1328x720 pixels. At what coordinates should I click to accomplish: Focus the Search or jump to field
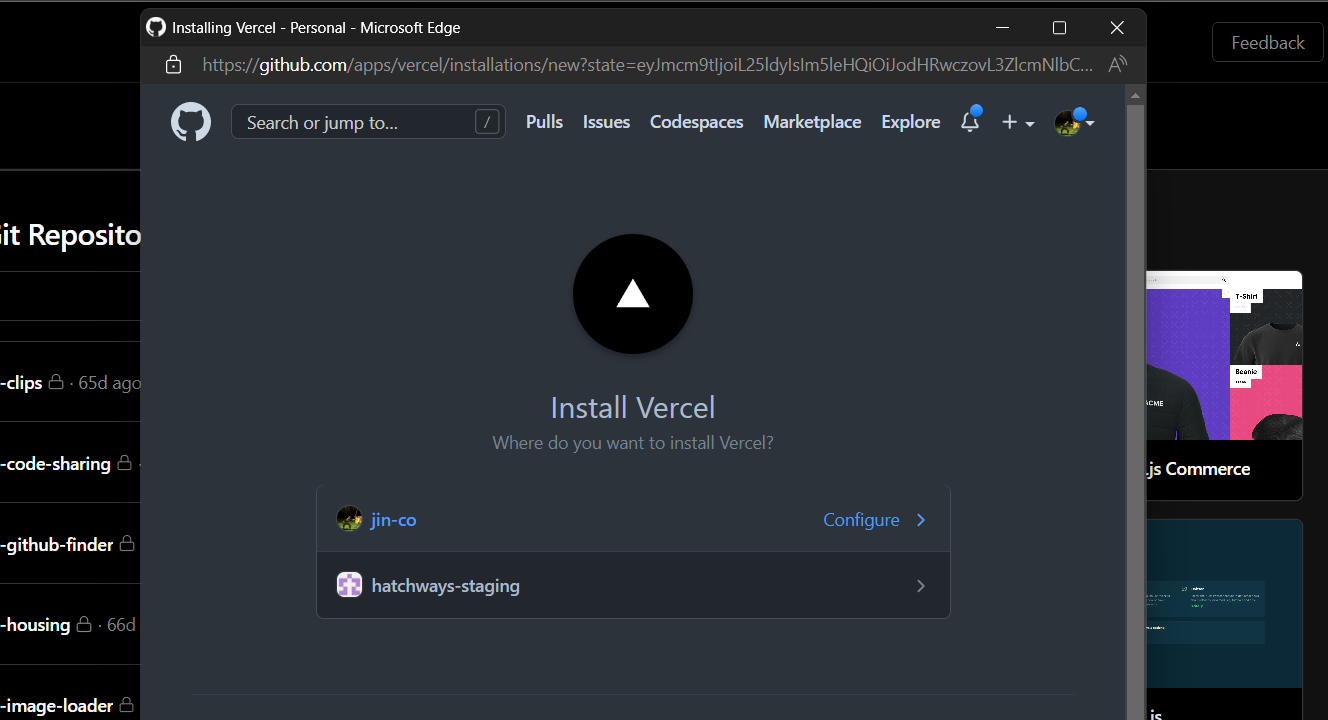(368, 122)
